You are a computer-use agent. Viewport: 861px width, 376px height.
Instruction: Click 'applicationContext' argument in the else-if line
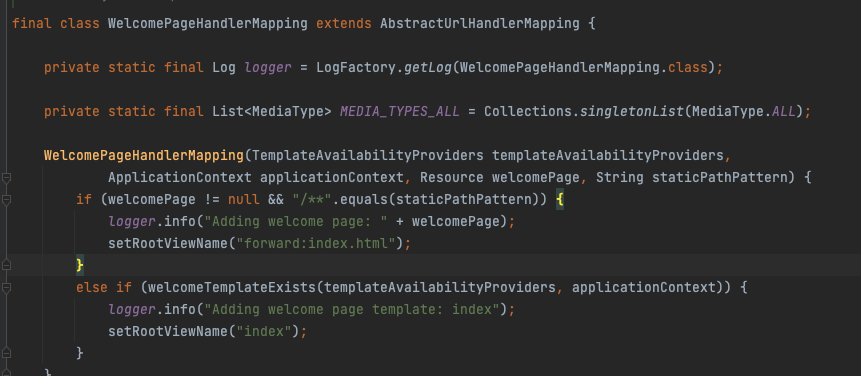click(644, 287)
